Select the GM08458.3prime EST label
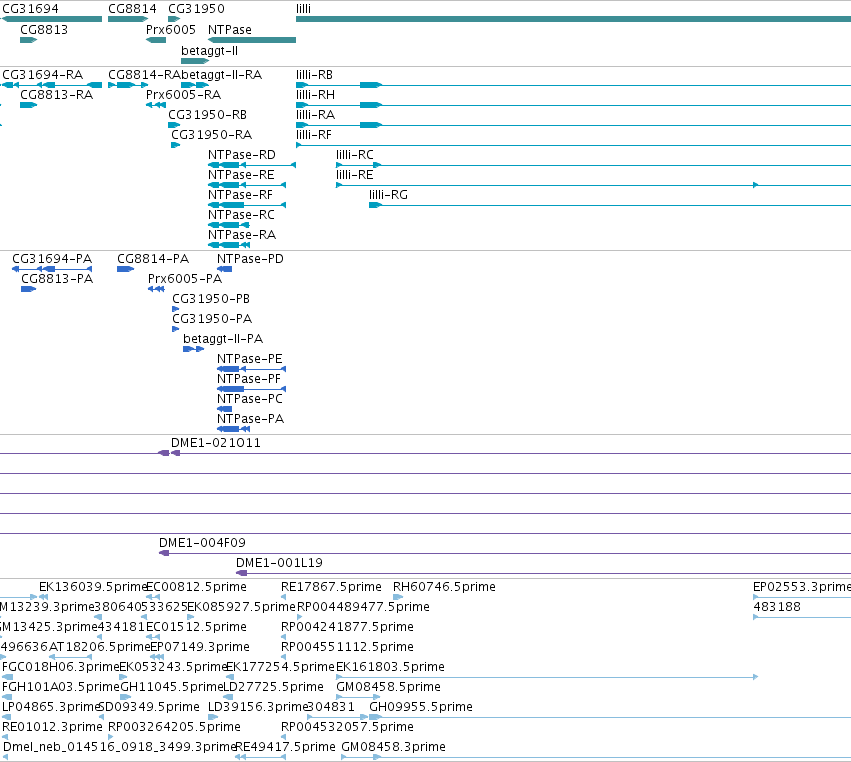 (393, 746)
